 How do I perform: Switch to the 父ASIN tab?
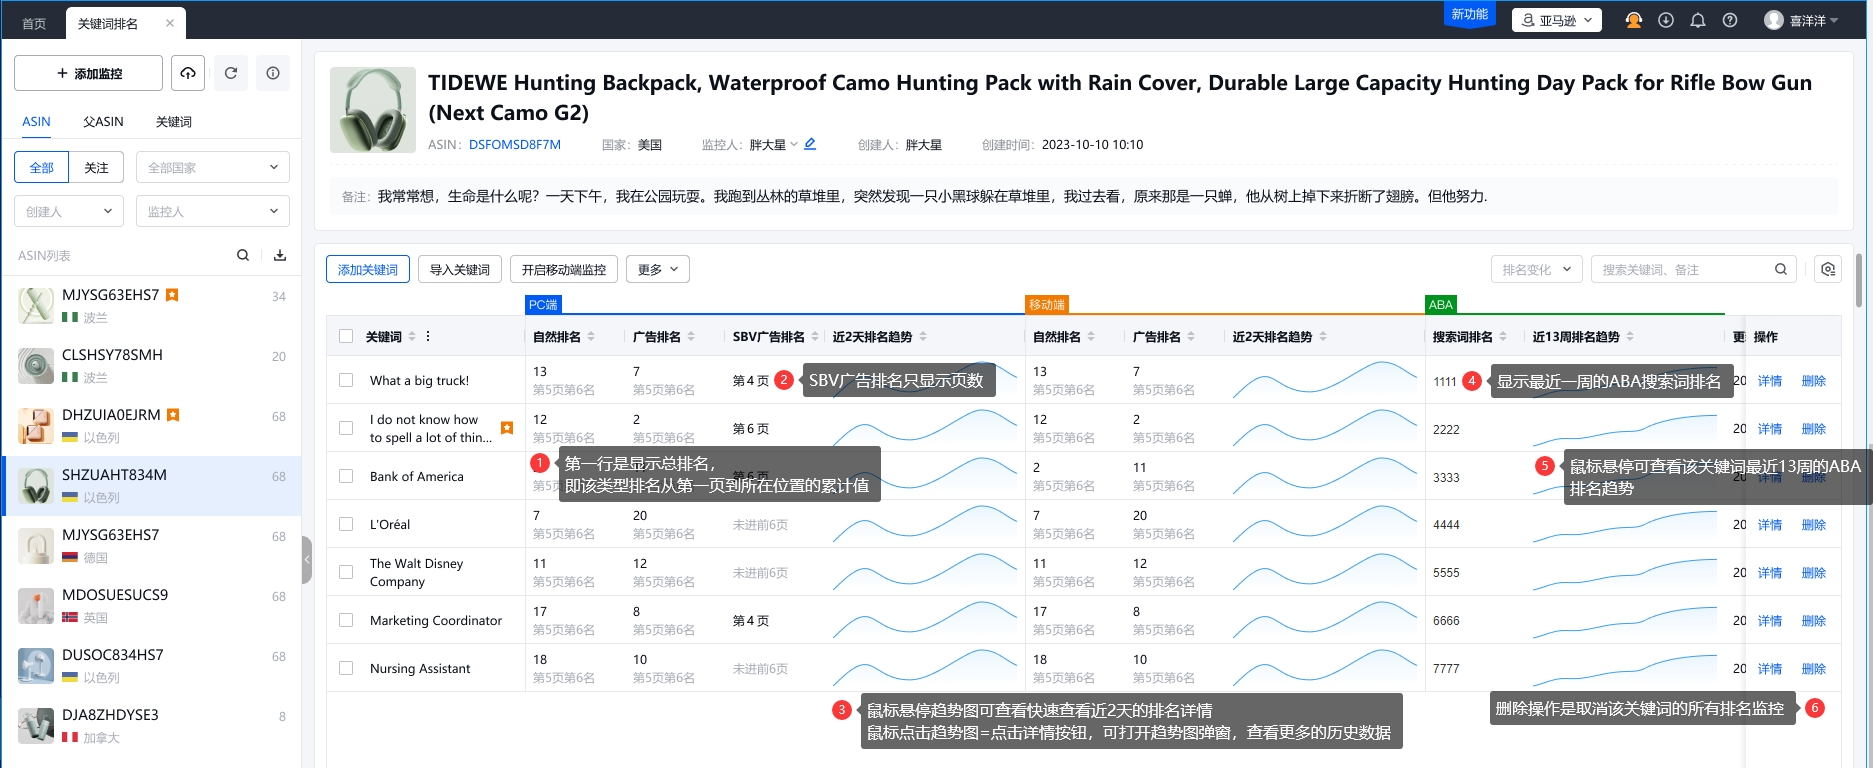(103, 122)
